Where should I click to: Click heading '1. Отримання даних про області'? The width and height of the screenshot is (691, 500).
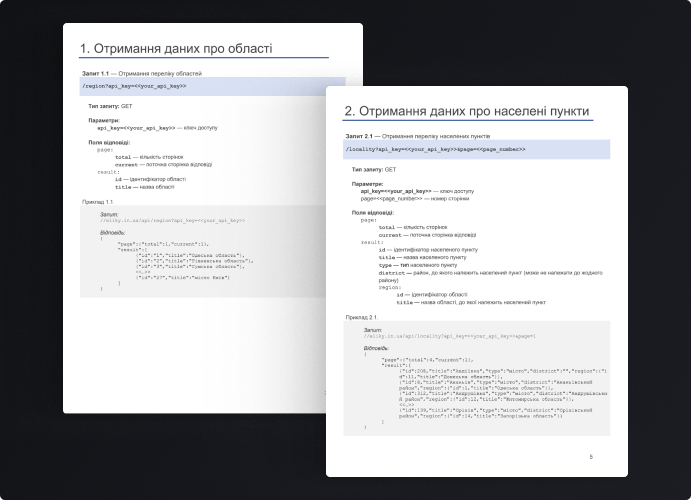point(176,49)
